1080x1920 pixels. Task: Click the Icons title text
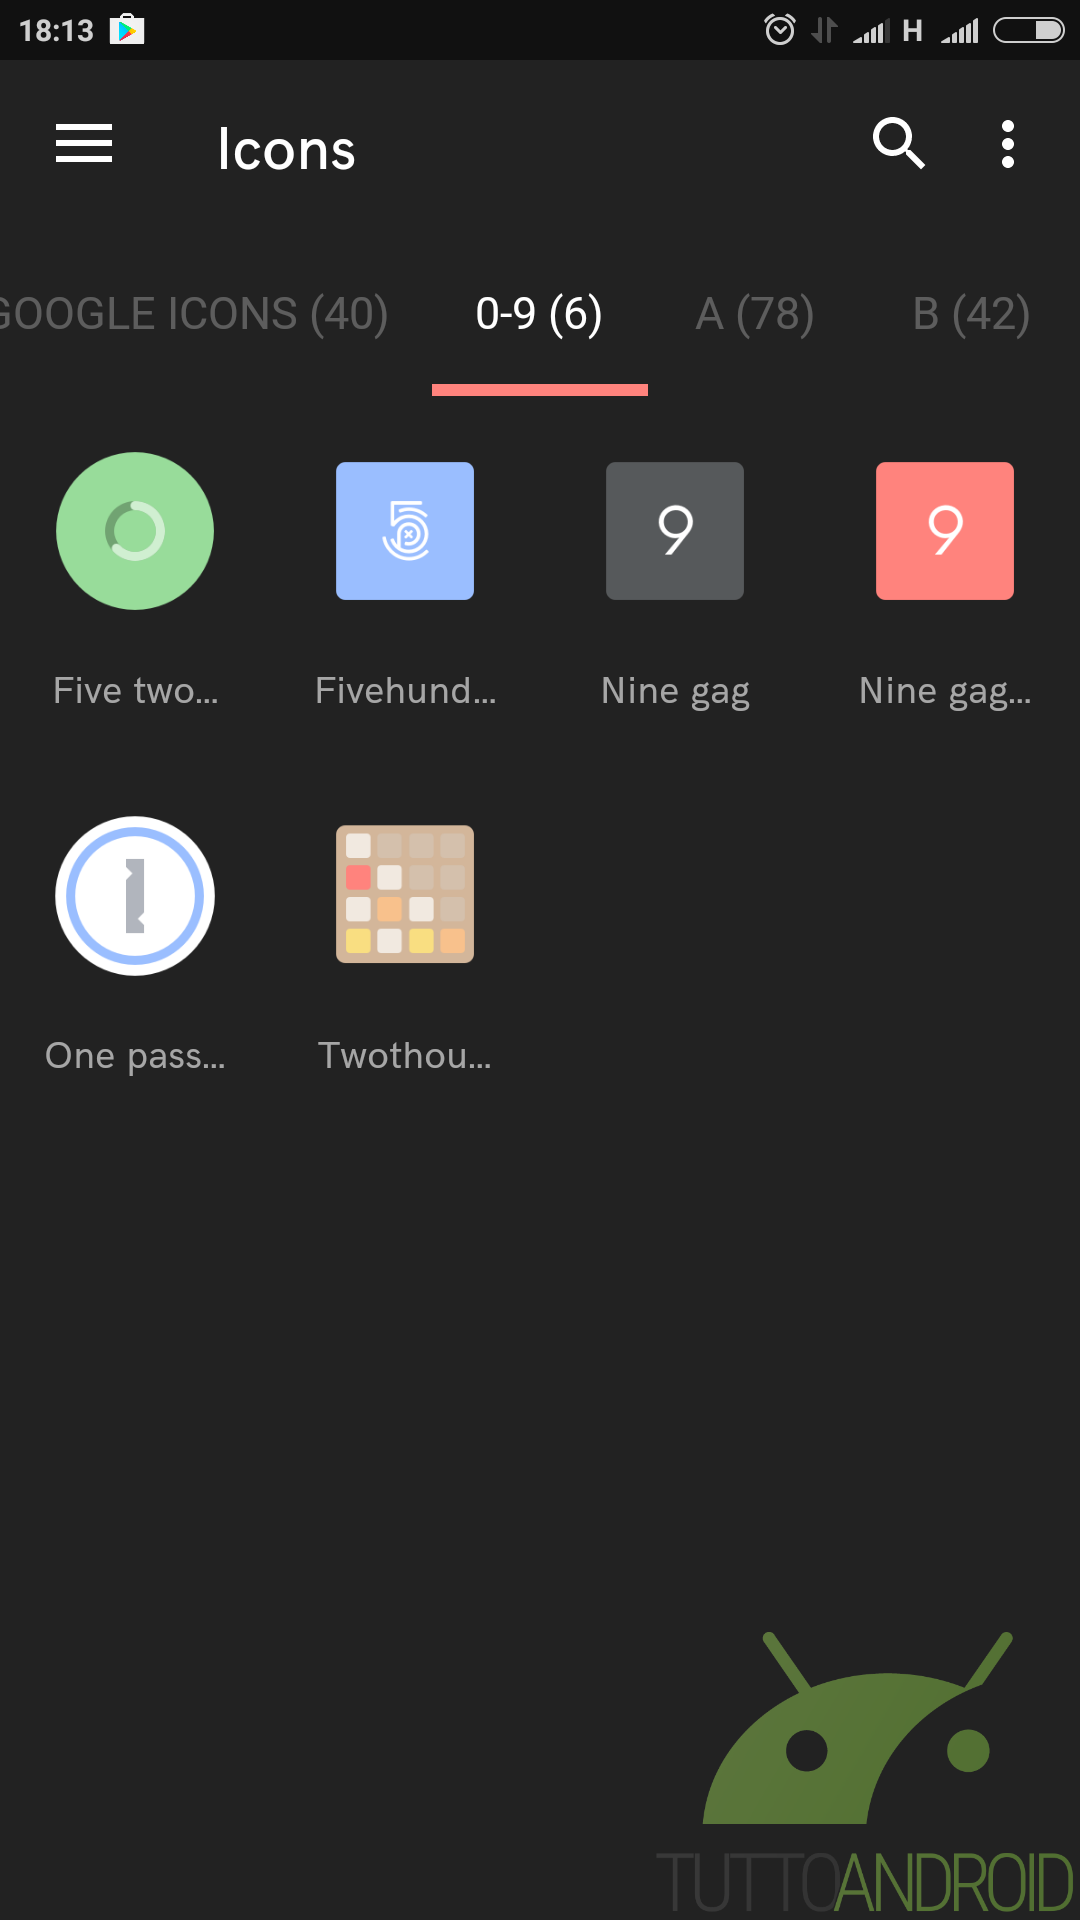tap(286, 149)
